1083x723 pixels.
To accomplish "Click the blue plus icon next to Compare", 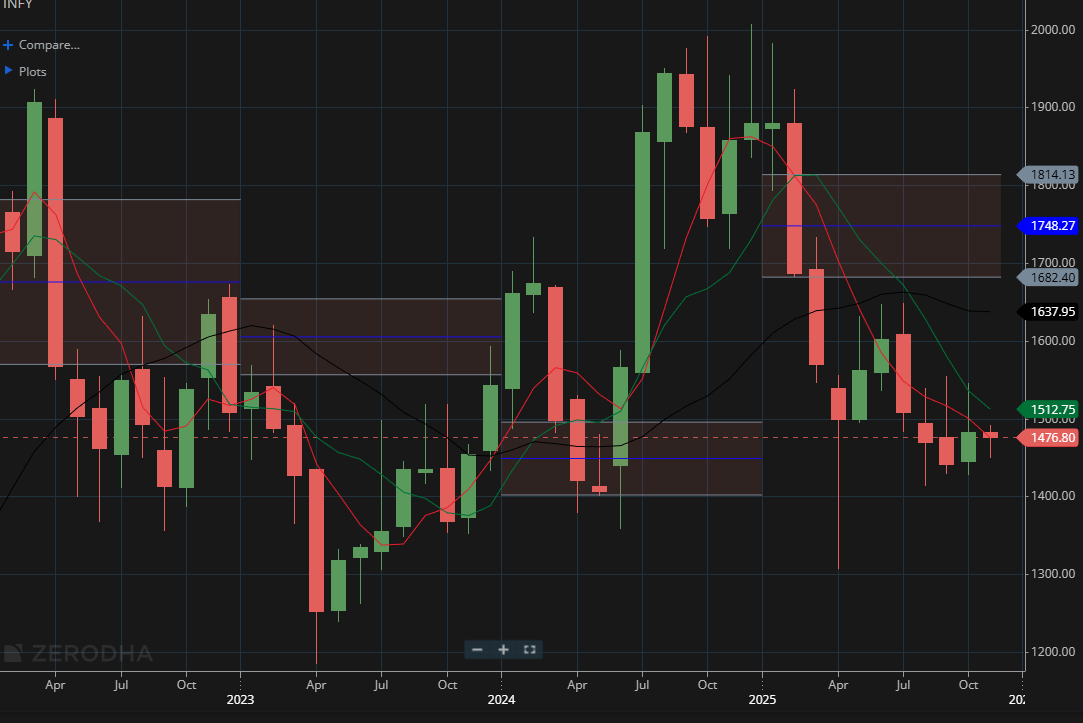I will [9, 44].
